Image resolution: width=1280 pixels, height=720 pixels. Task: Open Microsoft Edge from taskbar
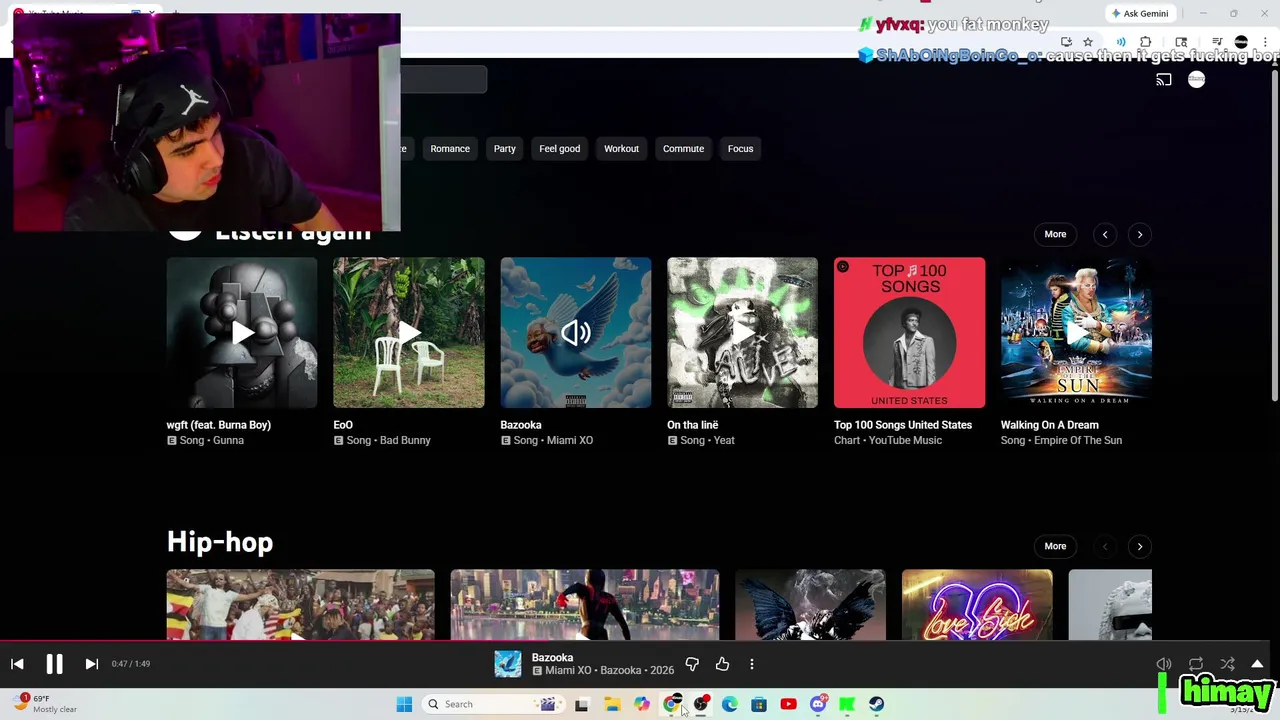(x=730, y=704)
